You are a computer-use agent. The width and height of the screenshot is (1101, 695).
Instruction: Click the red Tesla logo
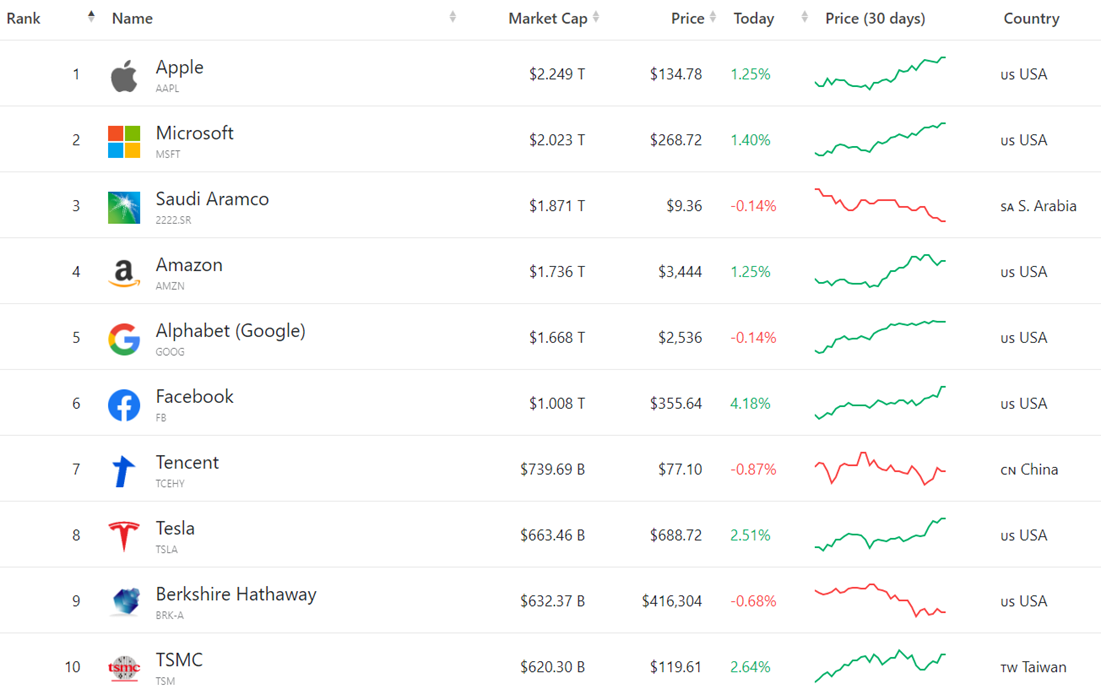124,536
